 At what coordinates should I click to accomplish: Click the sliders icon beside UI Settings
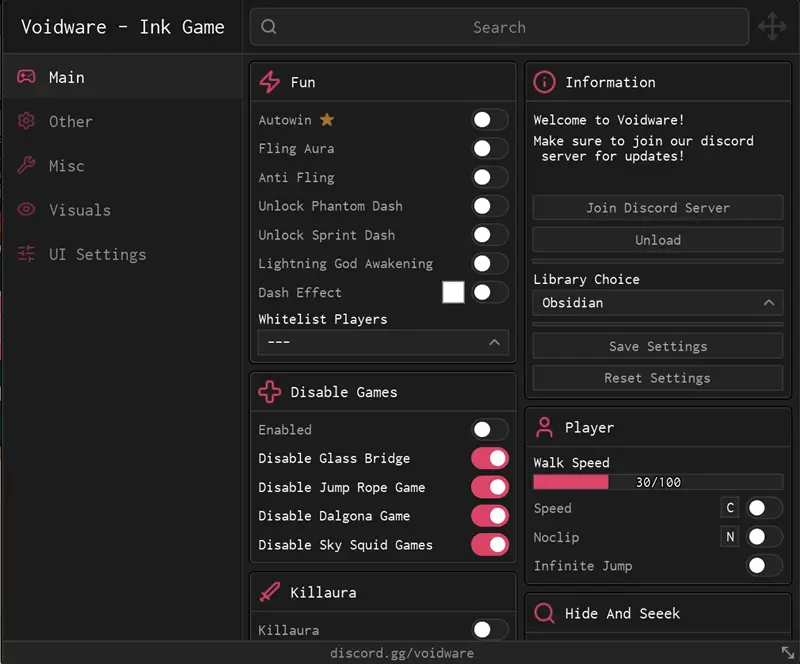[x=26, y=254]
